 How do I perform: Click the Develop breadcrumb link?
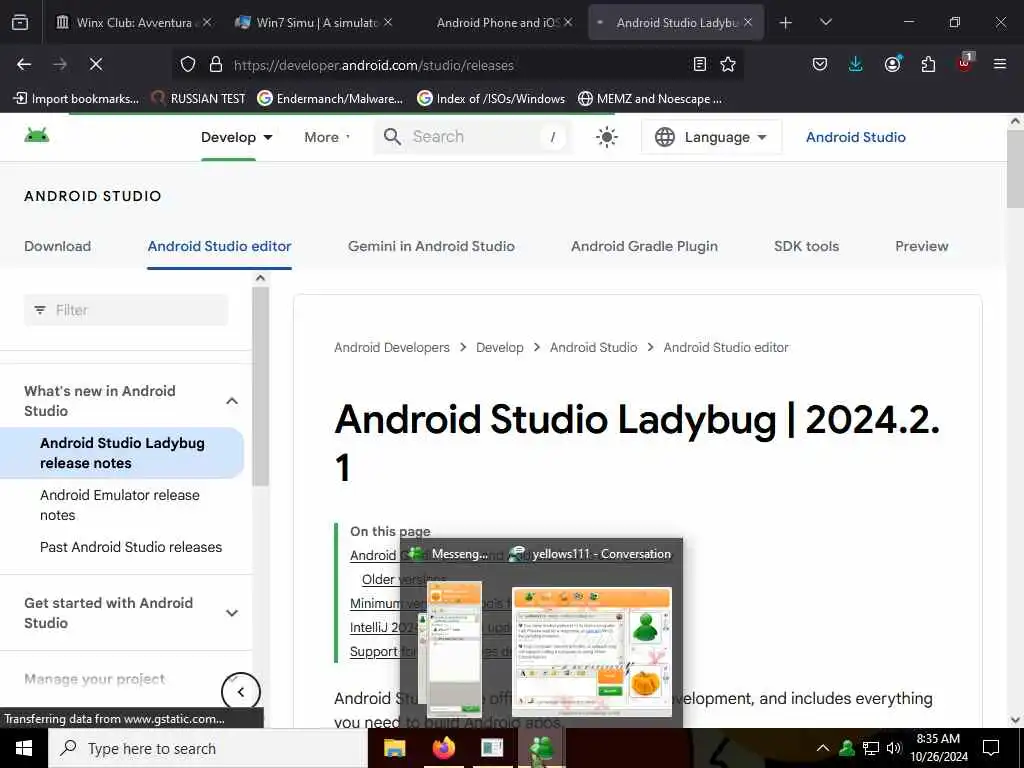[500, 347]
